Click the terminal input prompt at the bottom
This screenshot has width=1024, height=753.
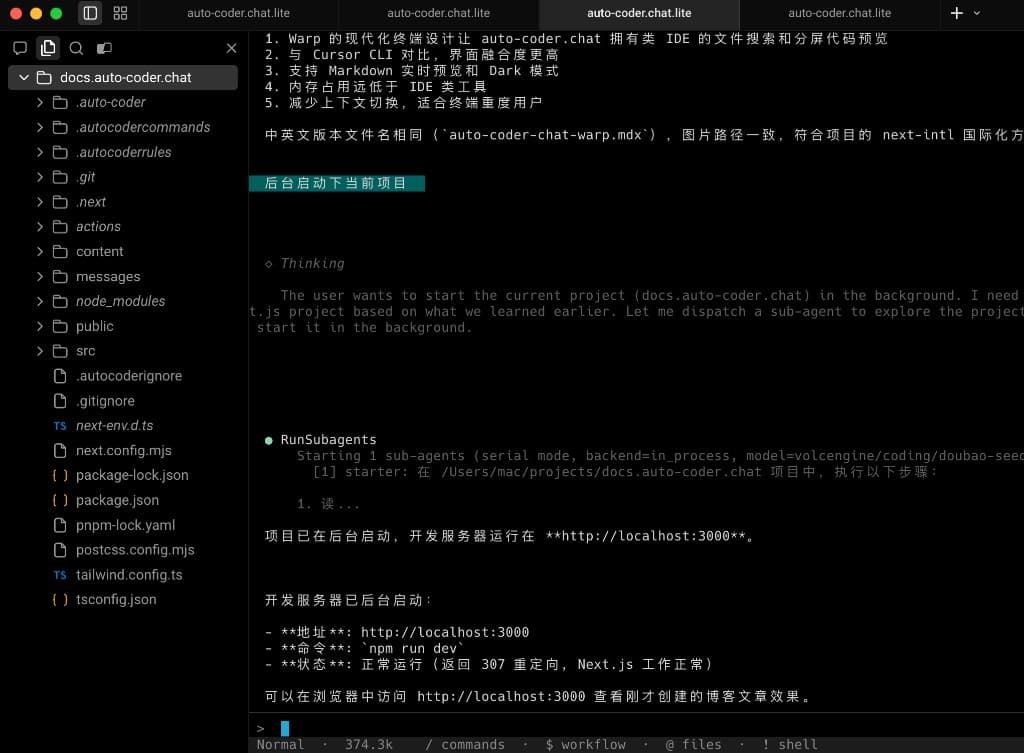click(283, 728)
